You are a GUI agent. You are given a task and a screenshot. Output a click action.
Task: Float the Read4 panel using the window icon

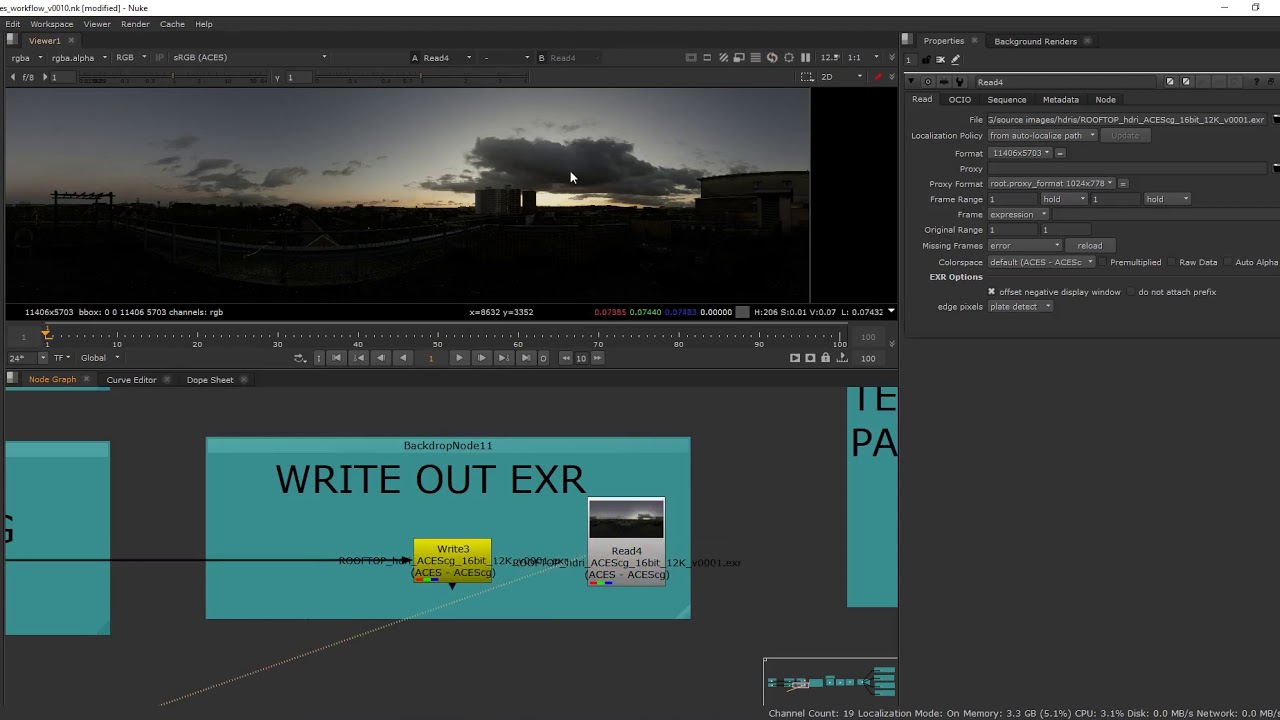tap(1272, 82)
